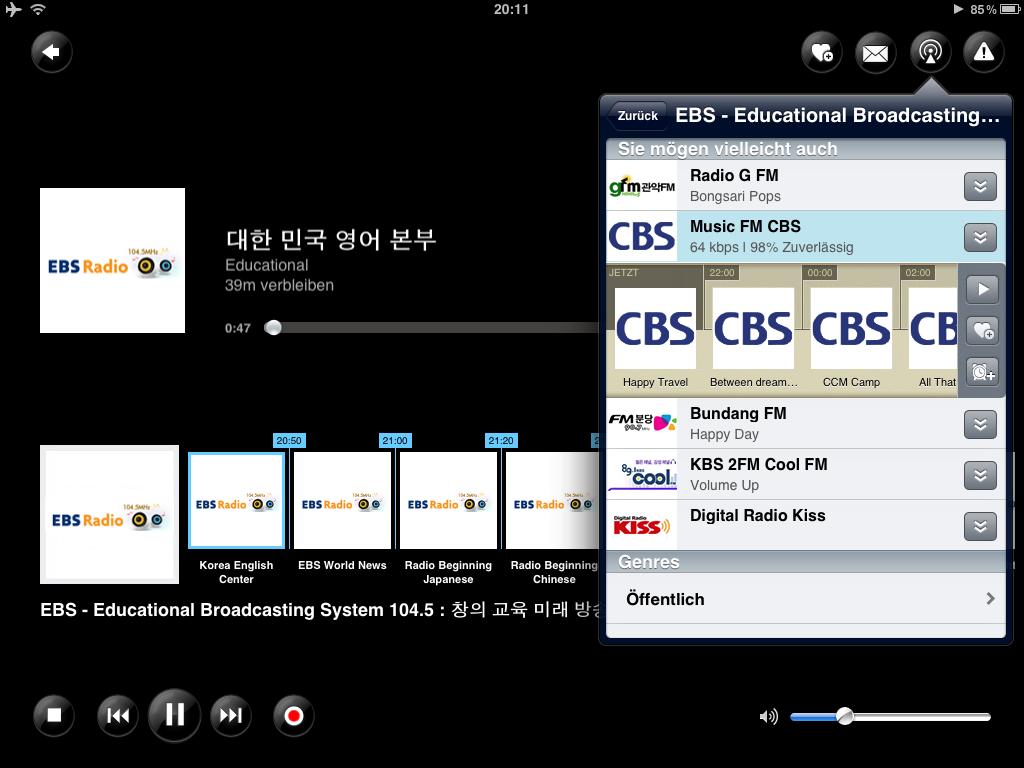This screenshot has width=1024, height=768.
Task: Go back with the arrow button
Action: (x=52, y=52)
